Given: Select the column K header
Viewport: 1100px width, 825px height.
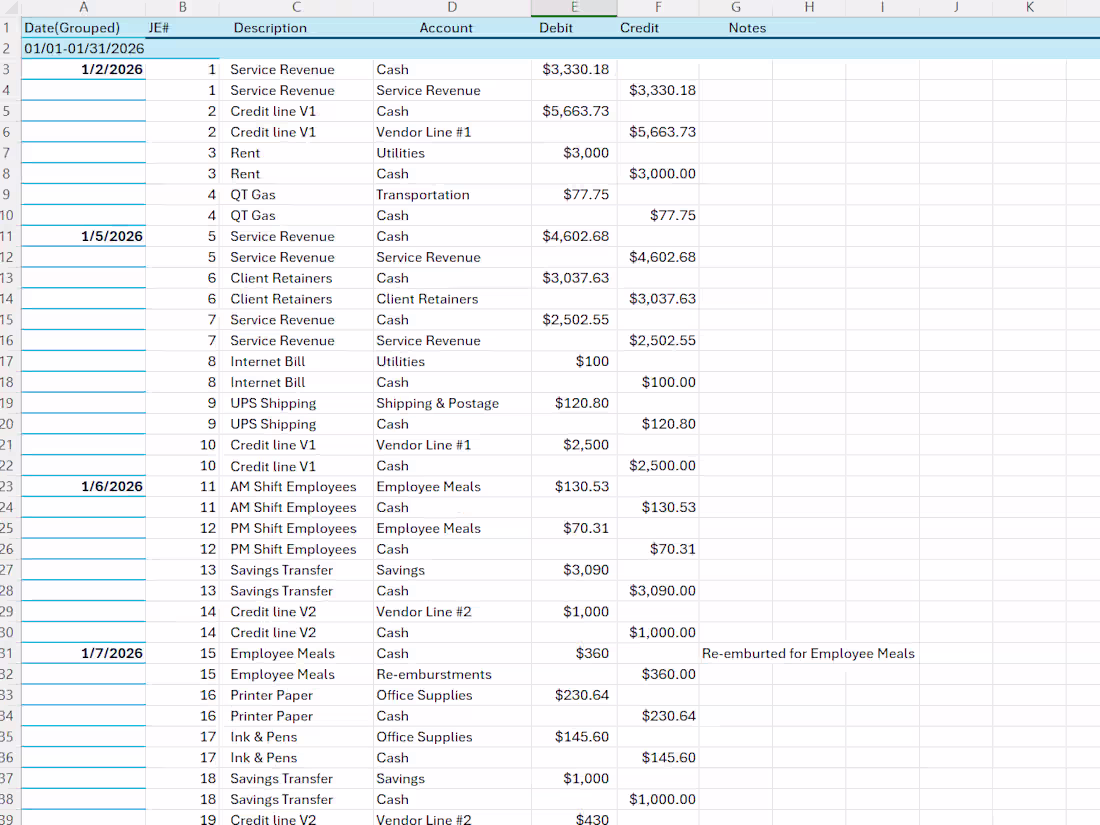Looking at the screenshot, I should click(x=1029, y=8).
